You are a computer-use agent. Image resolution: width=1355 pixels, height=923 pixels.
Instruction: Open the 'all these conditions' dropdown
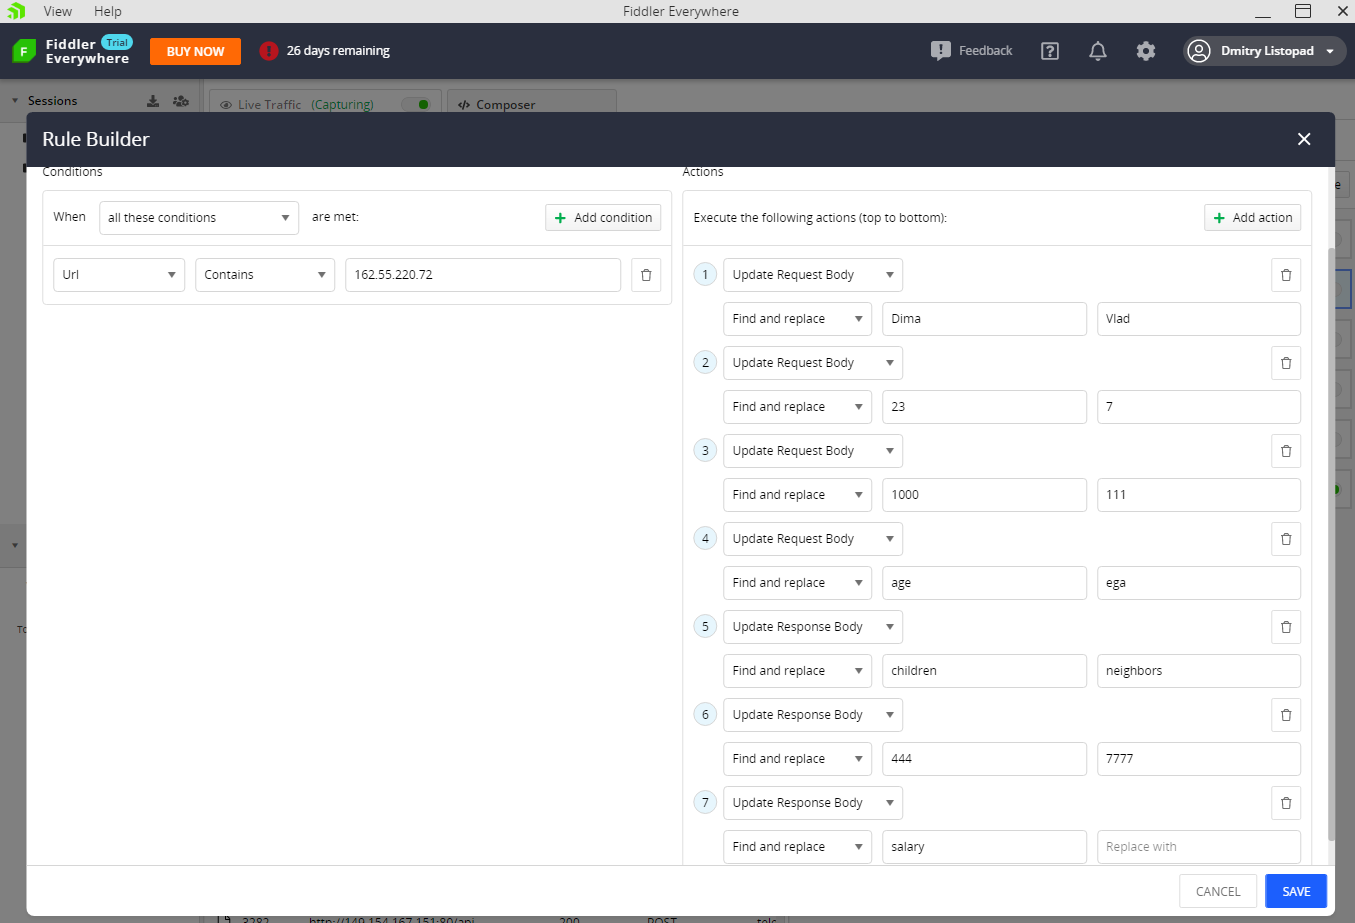199,217
